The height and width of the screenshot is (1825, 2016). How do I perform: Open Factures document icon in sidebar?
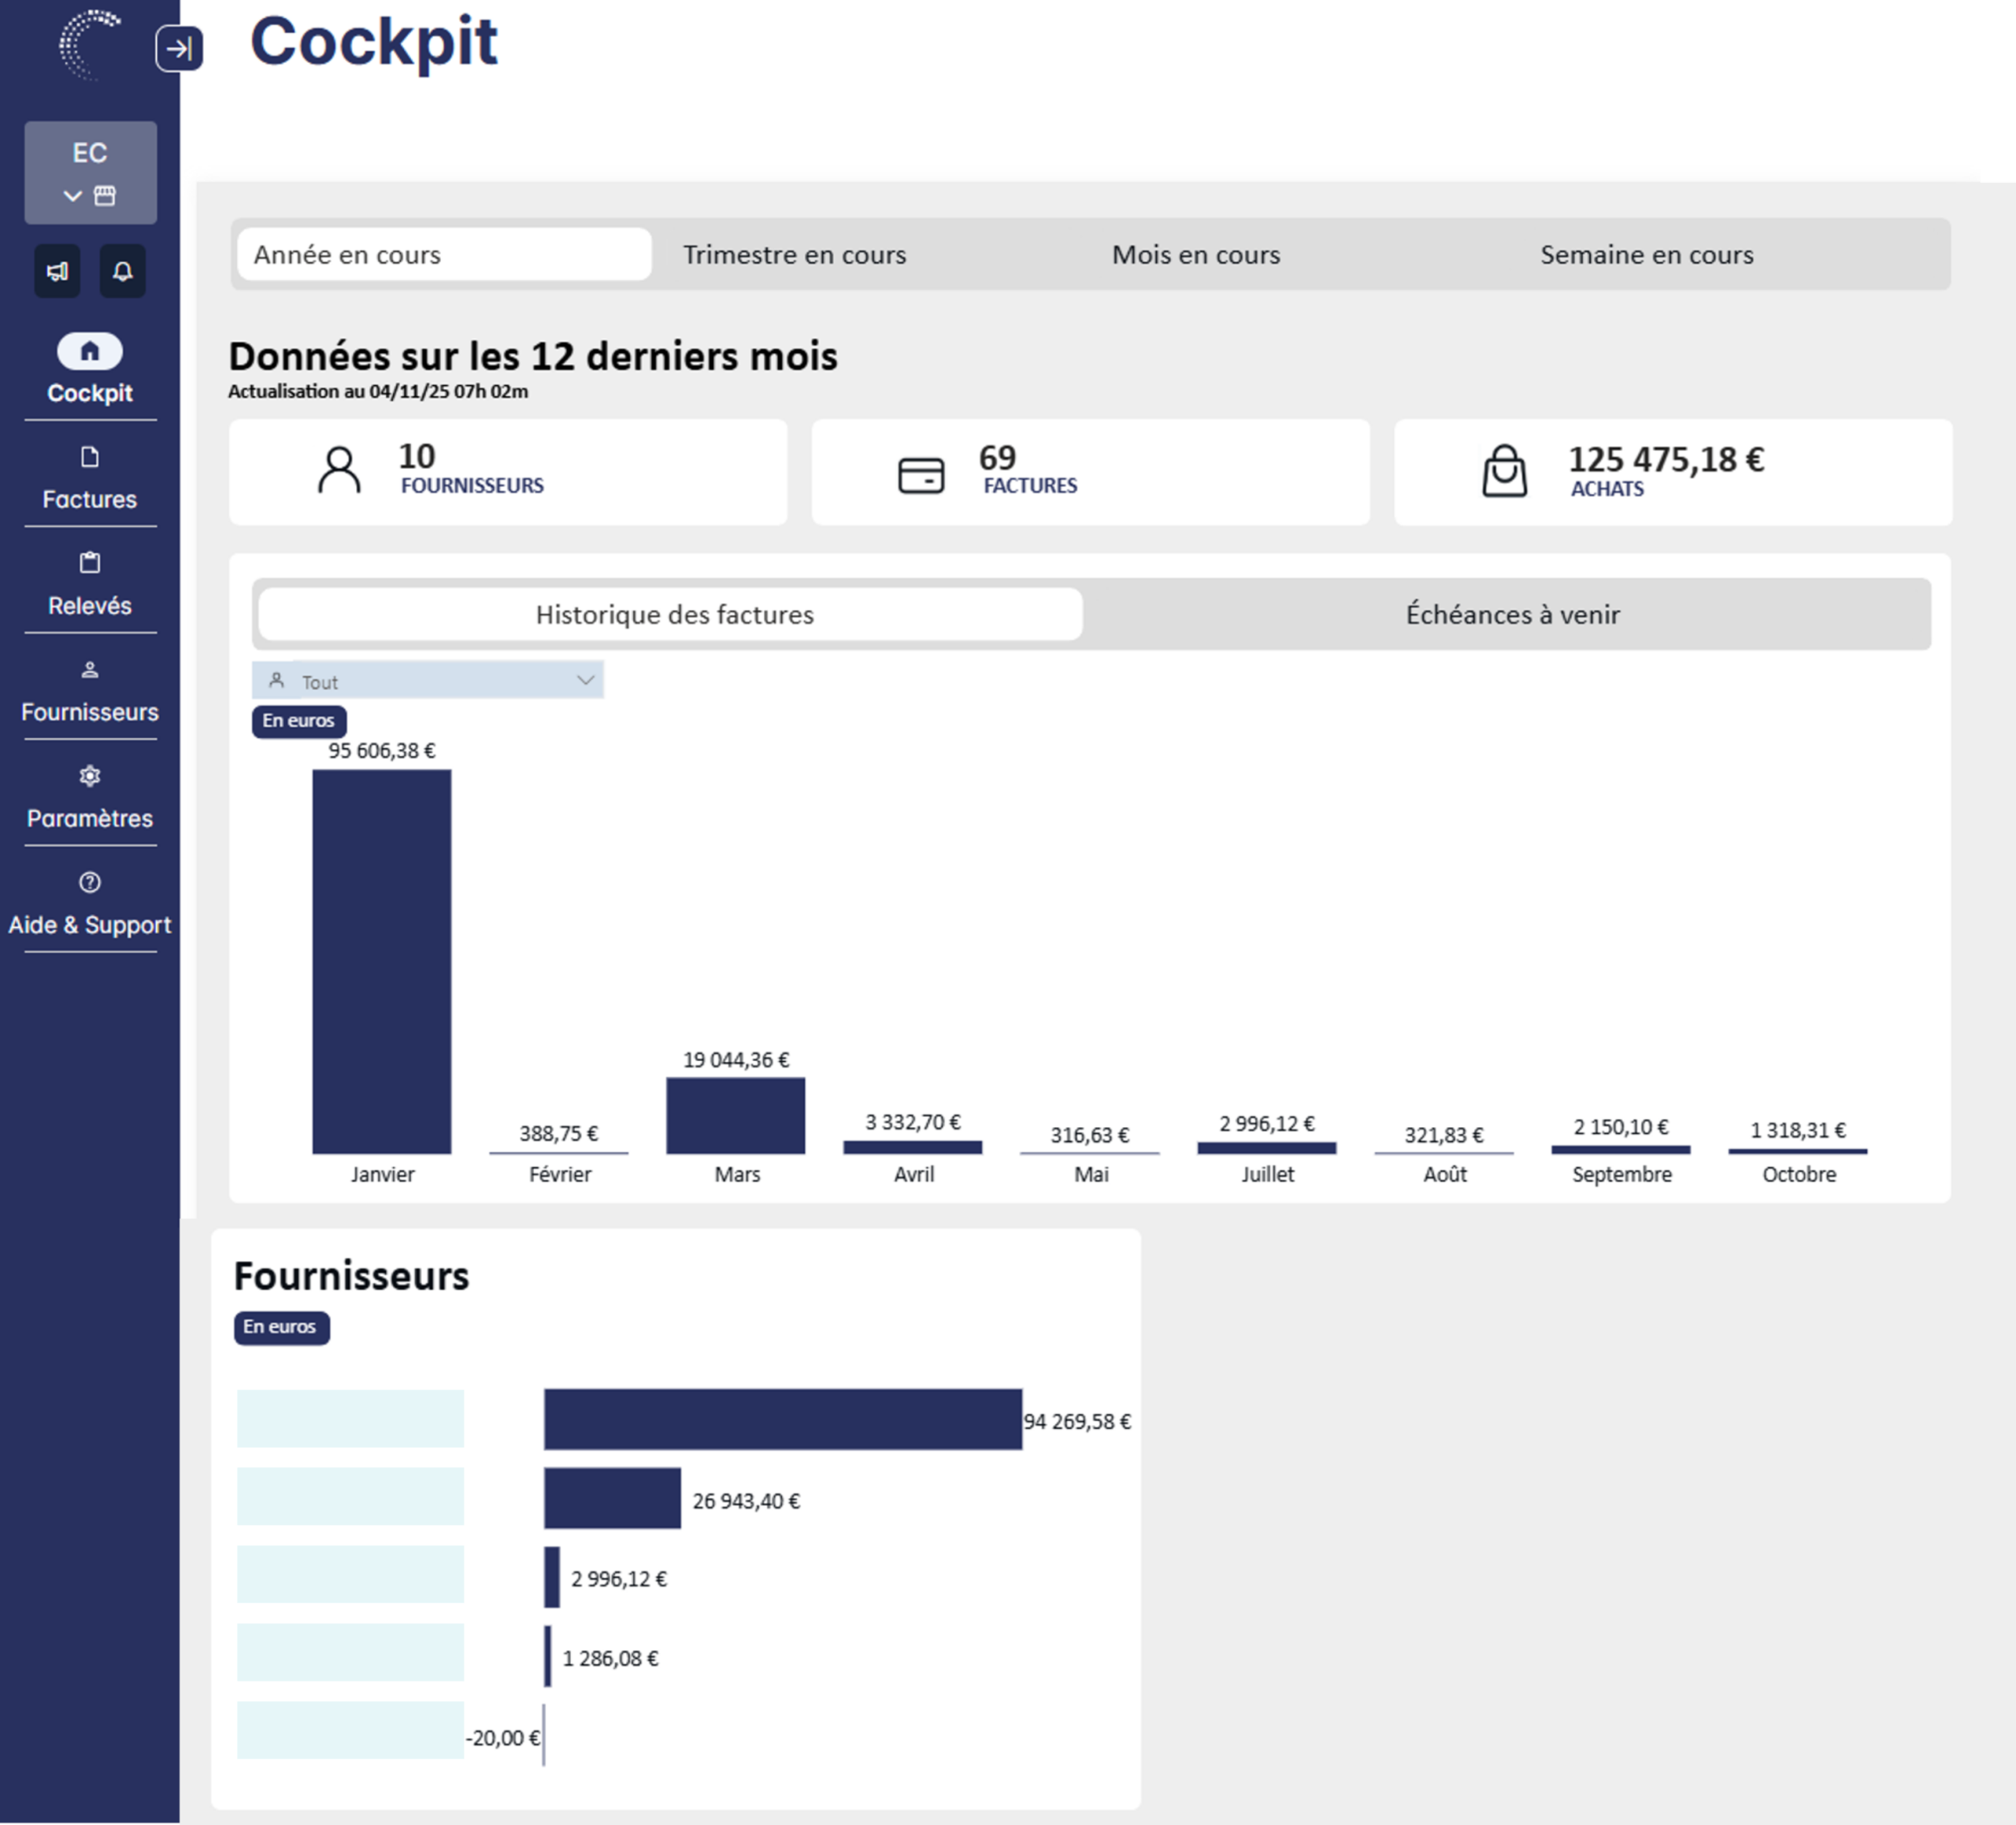coord(90,457)
